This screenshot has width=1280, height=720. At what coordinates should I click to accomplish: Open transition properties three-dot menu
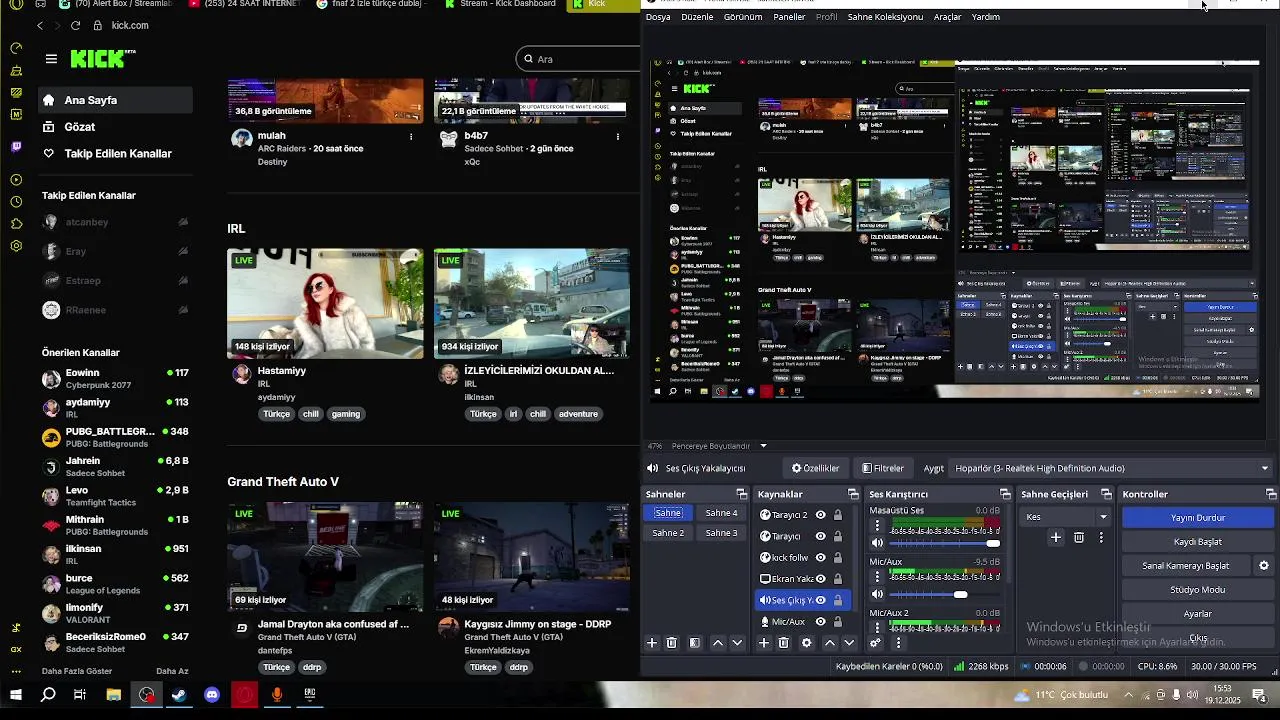pos(1101,538)
